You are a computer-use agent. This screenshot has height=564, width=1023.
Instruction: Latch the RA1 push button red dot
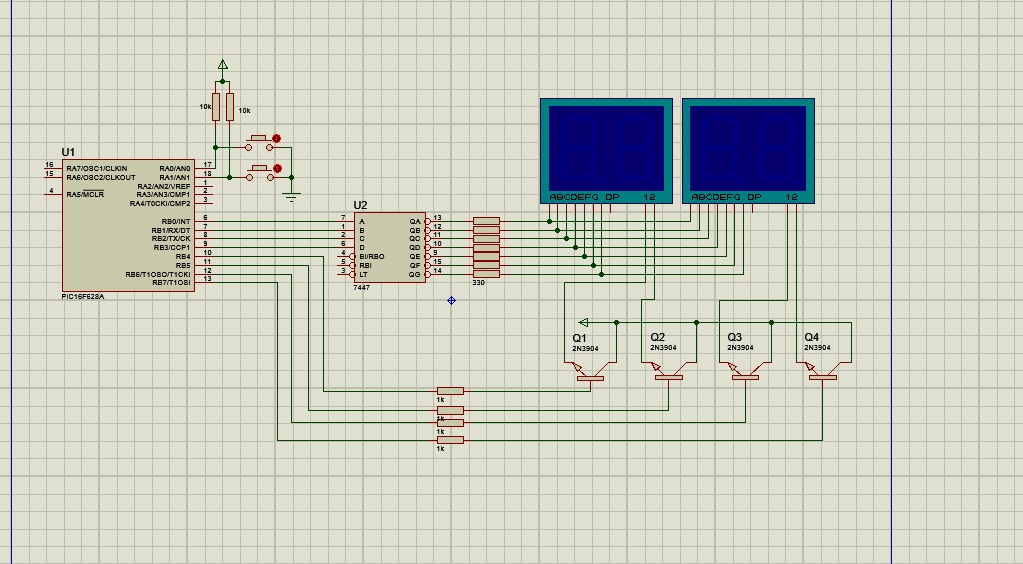(277, 168)
